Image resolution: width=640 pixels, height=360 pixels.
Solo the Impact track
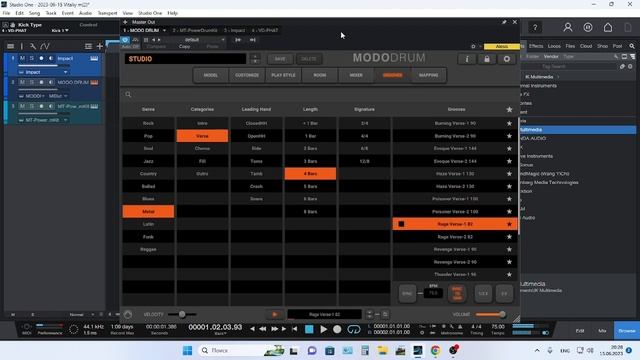[31, 58]
